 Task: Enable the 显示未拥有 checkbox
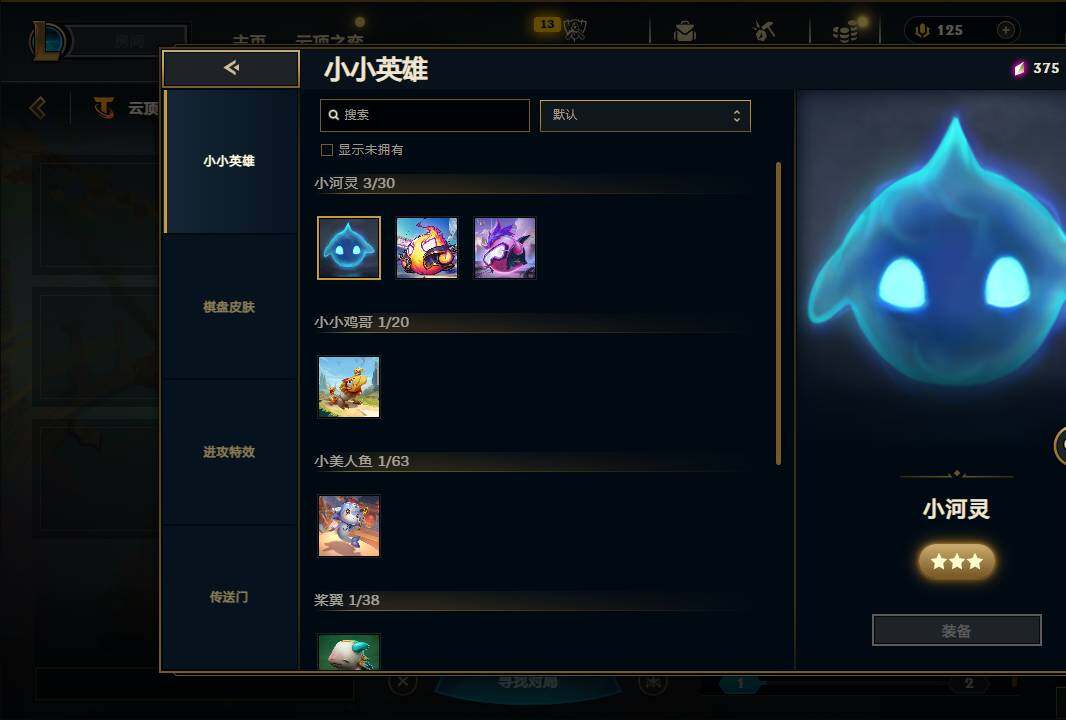click(327, 150)
